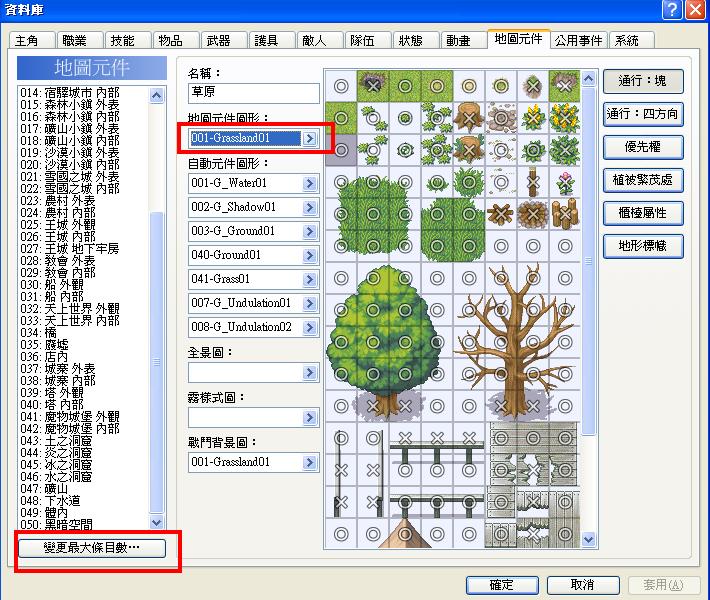710x600 pixels.
Task: Confirm with the 確定 button
Action: pos(502,585)
